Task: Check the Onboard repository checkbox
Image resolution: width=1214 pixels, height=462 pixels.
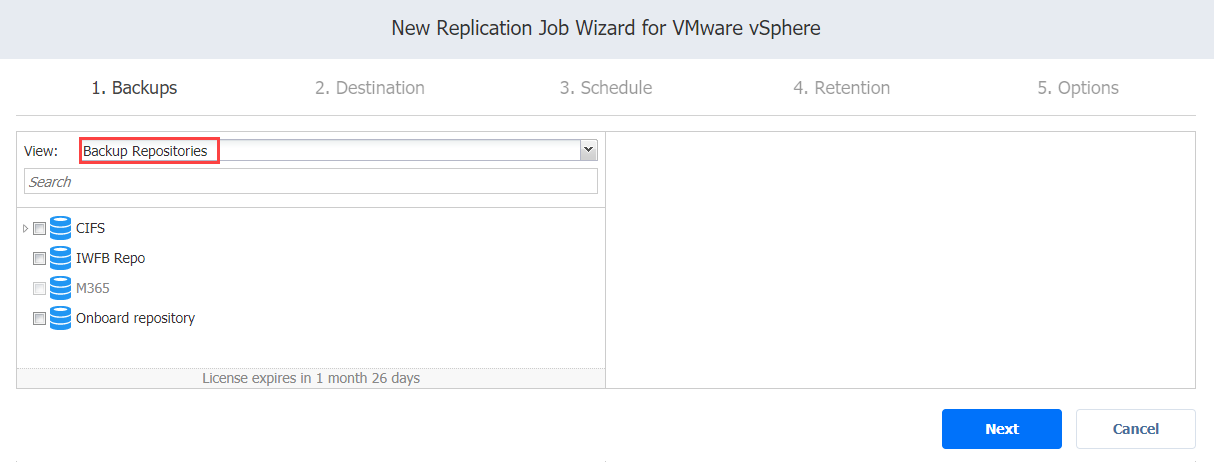Action: [39, 319]
